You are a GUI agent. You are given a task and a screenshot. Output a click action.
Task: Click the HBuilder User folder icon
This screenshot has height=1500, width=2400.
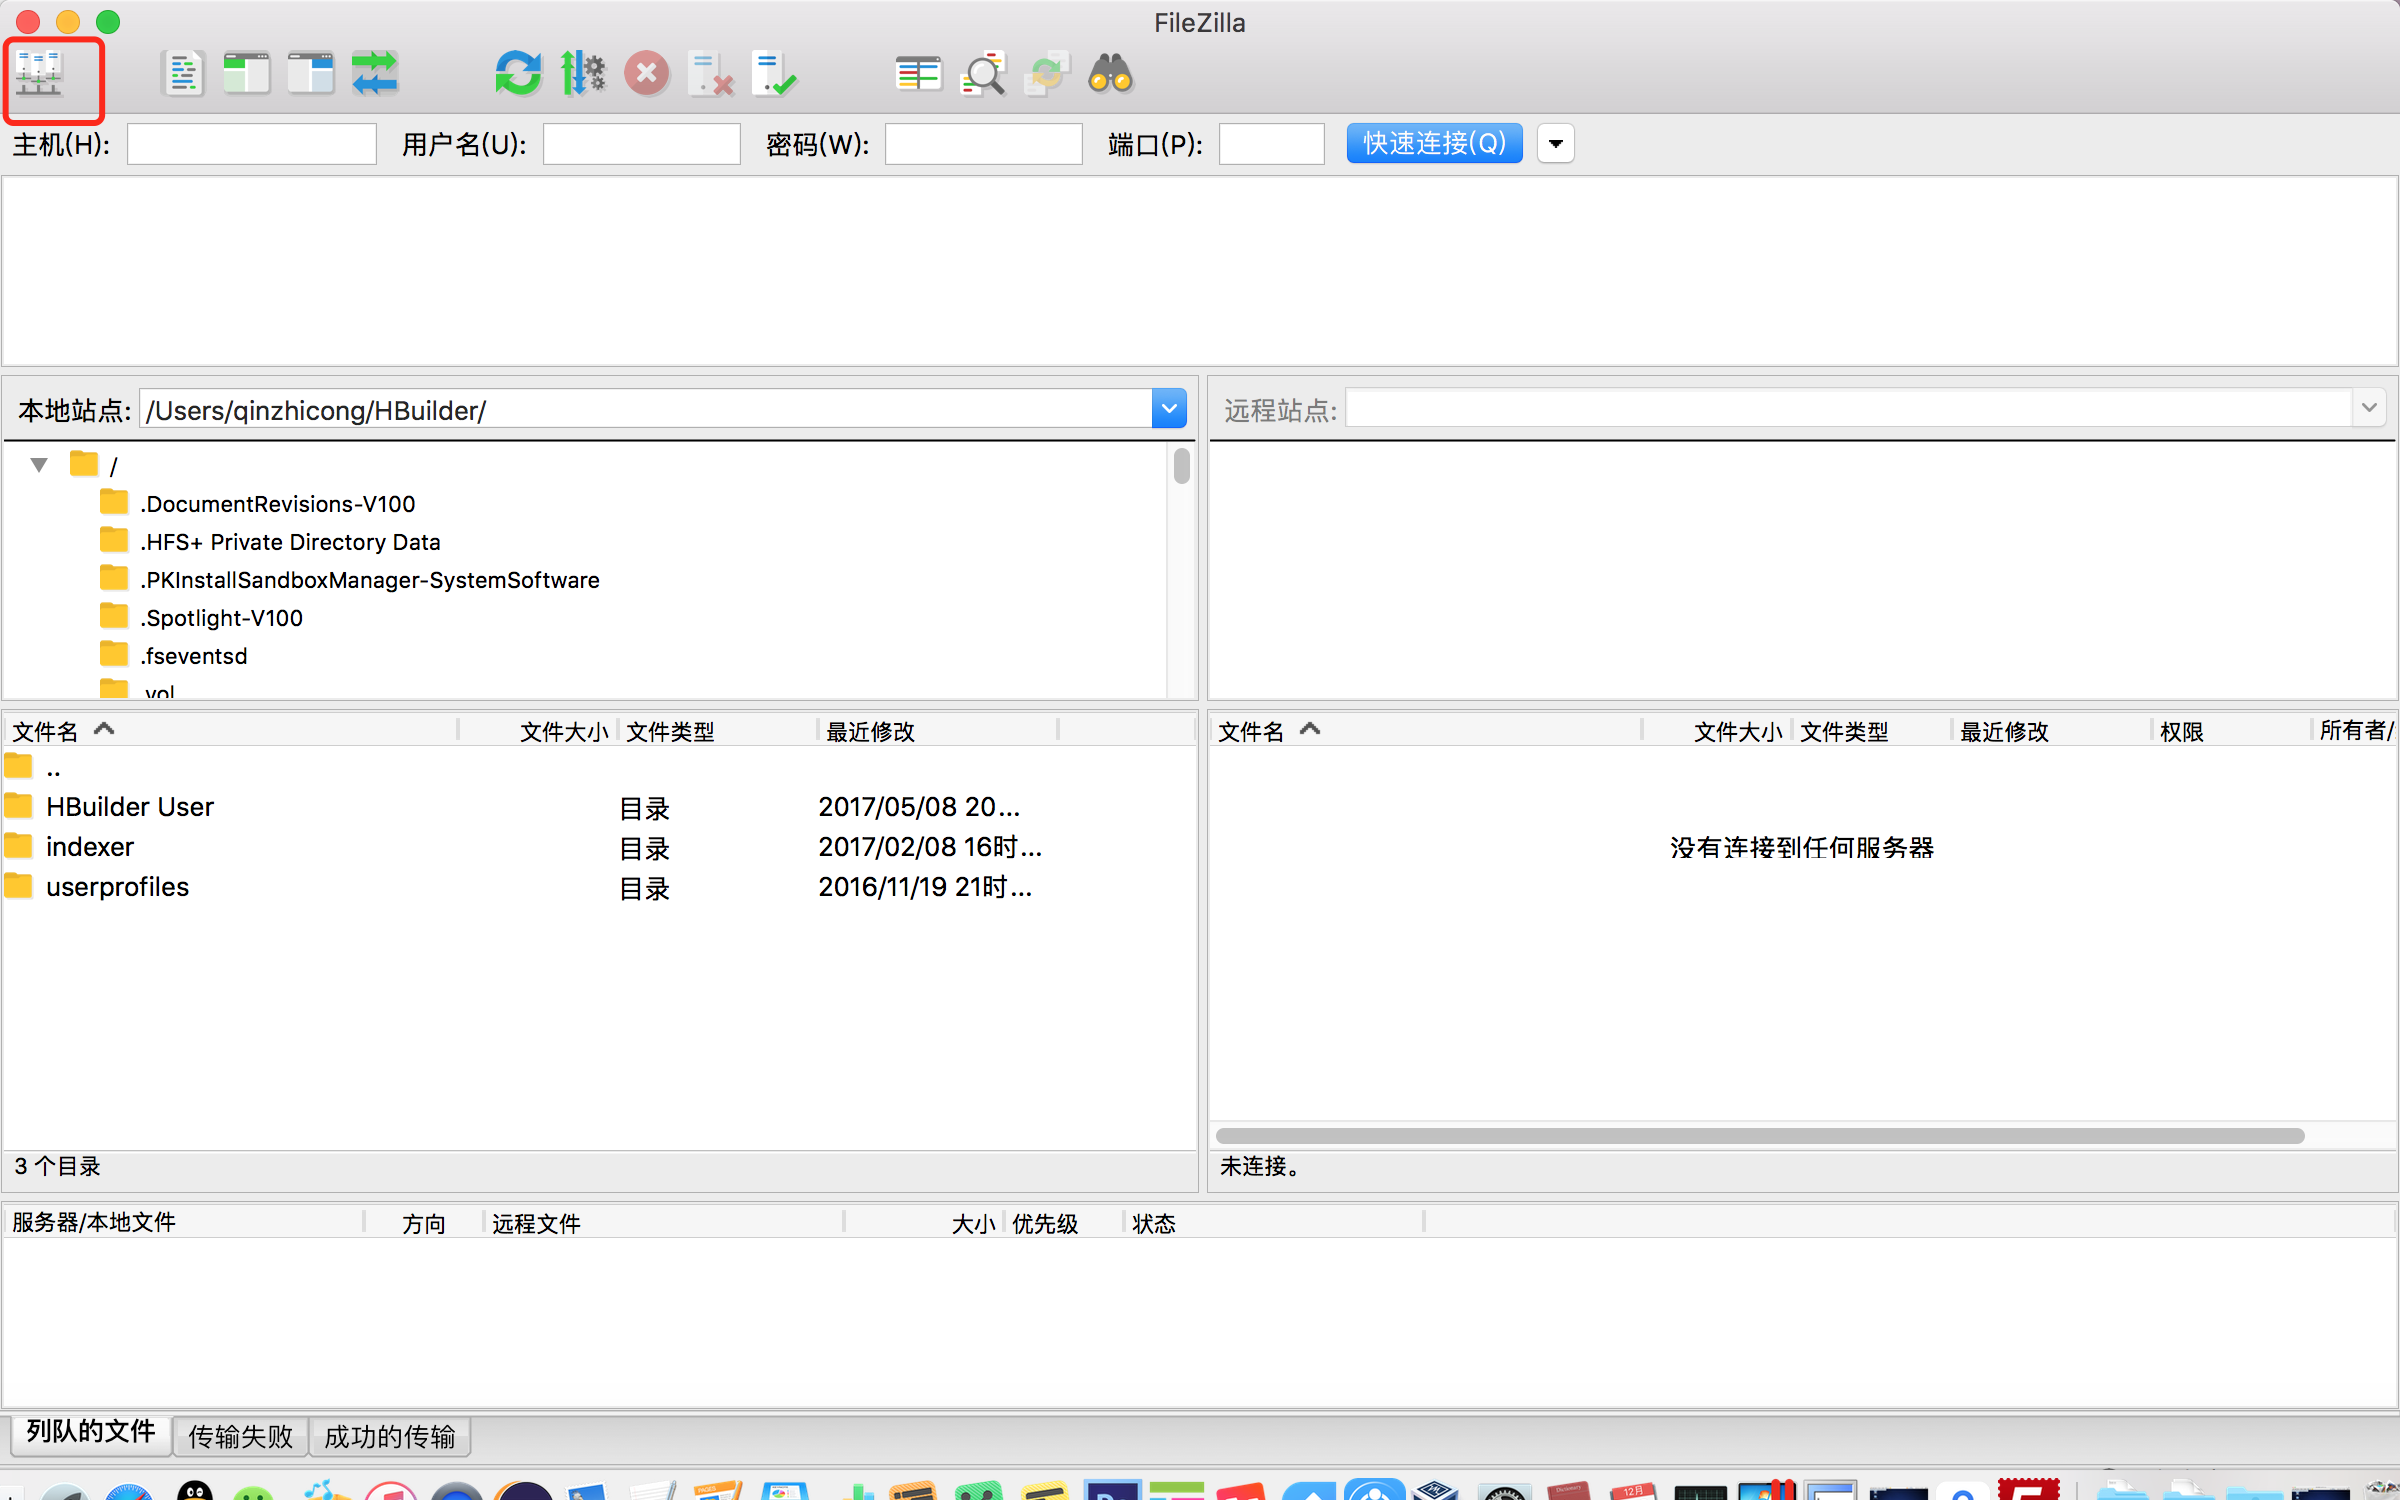pyautogui.click(x=19, y=805)
